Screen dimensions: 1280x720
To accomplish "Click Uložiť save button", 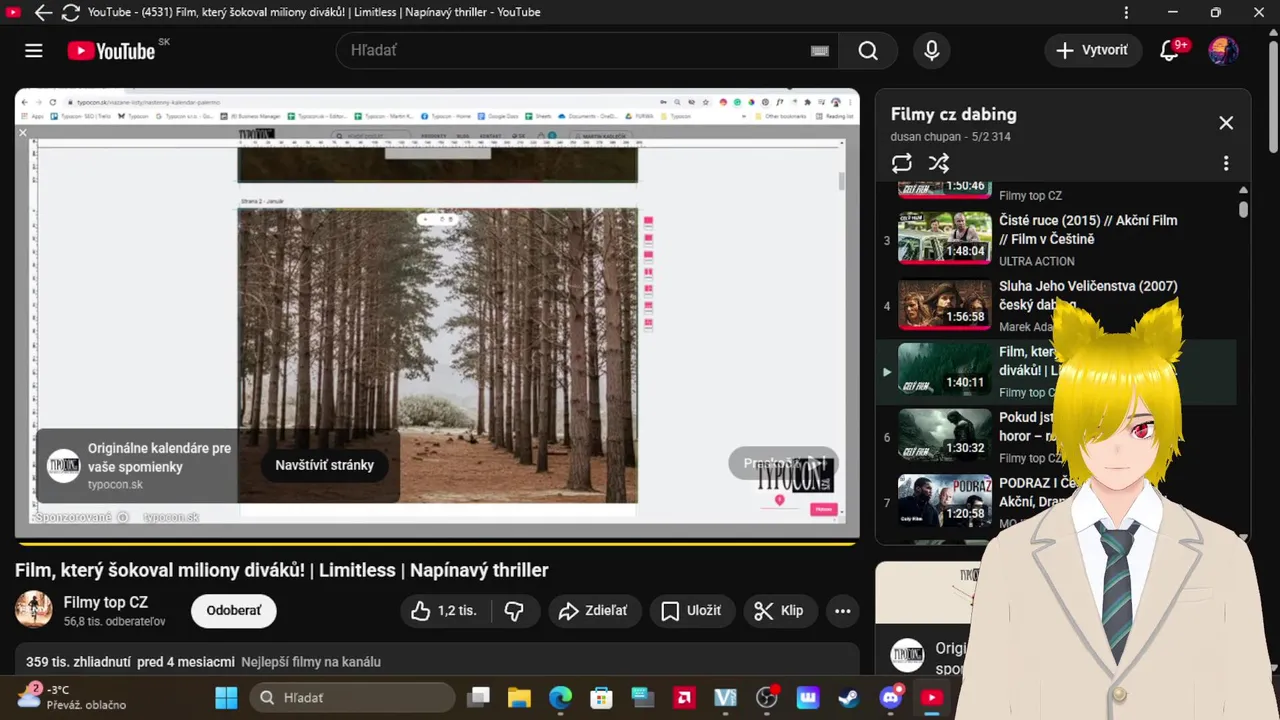I will point(692,610).
